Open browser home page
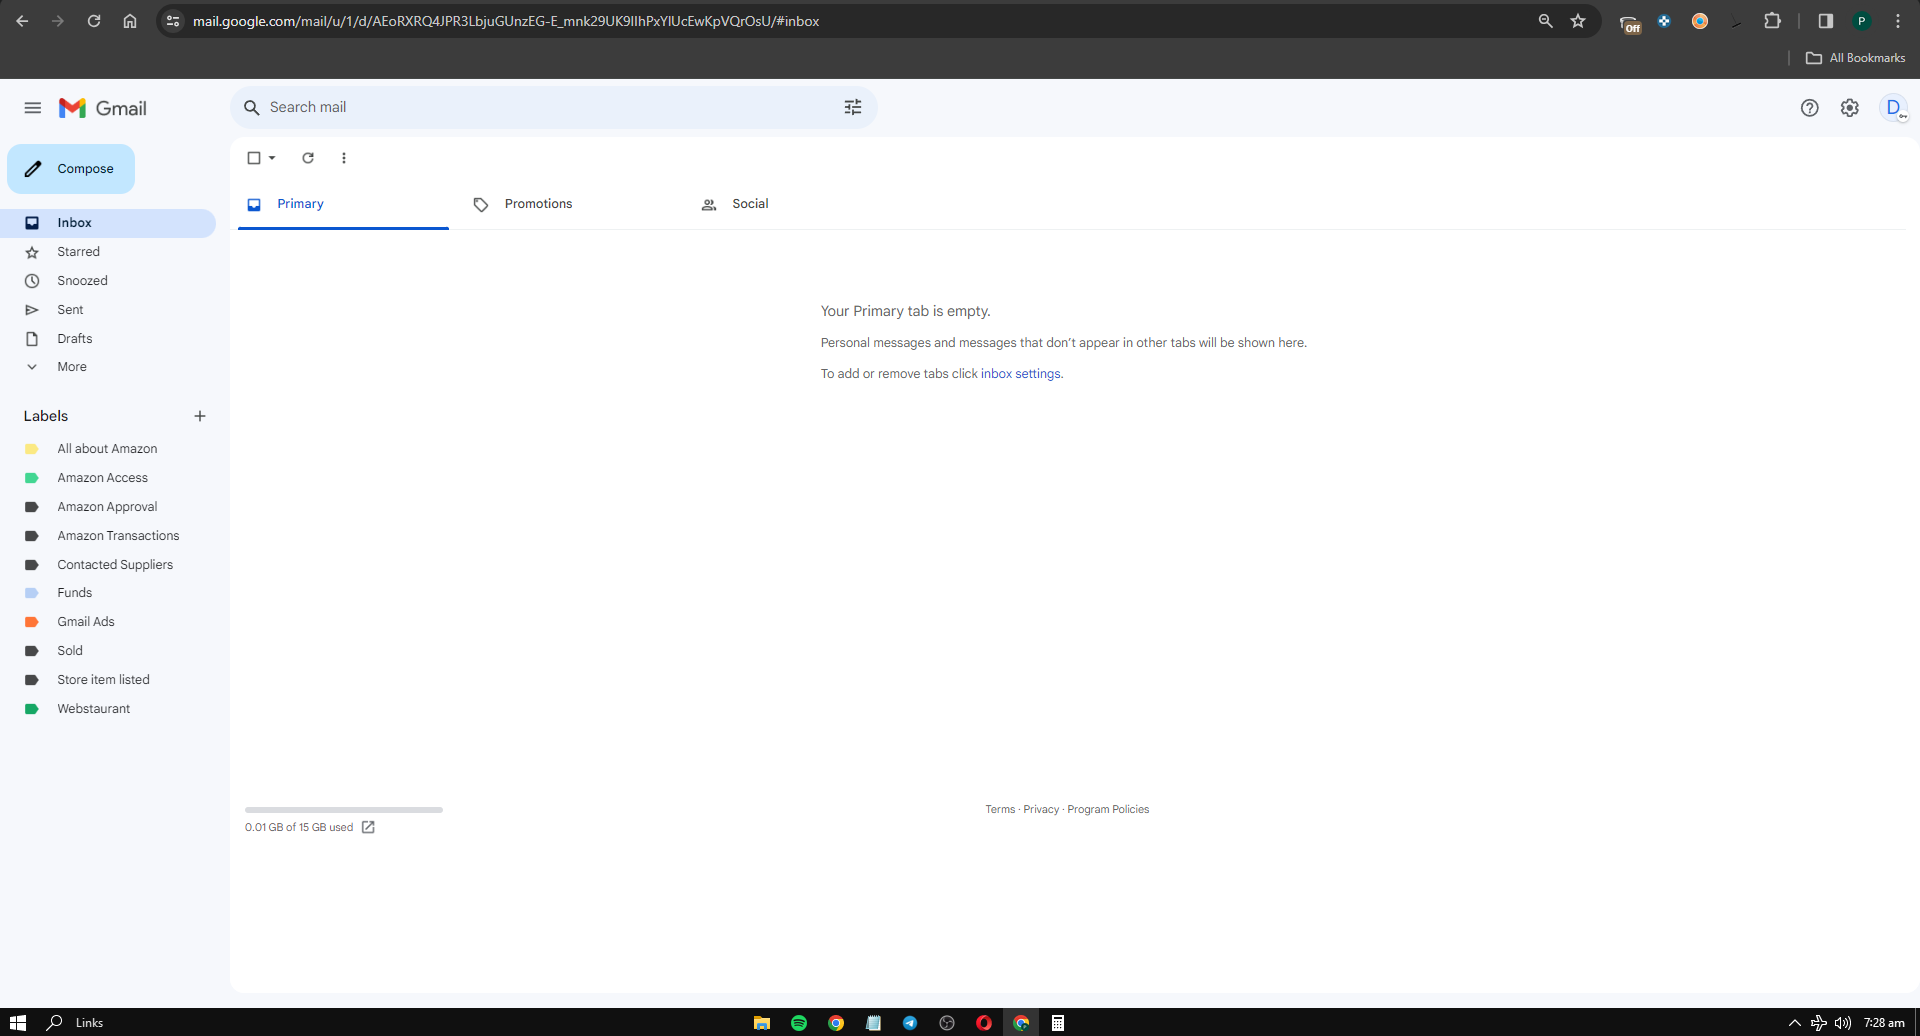1920x1036 pixels. (130, 21)
